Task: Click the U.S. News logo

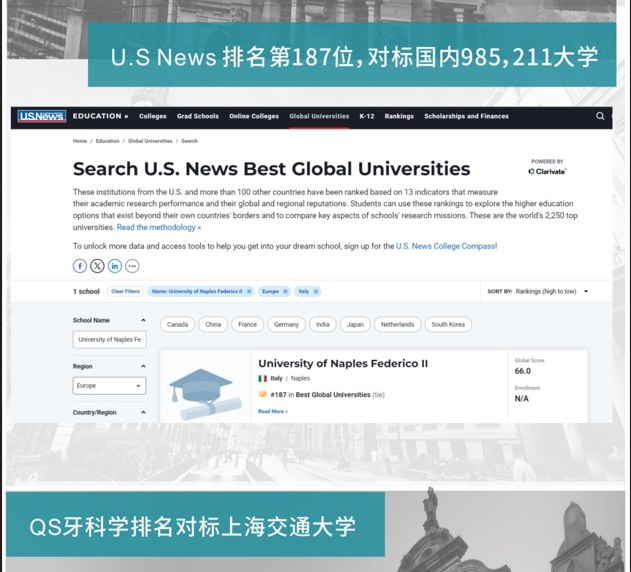Action: pyautogui.click(x=41, y=116)
